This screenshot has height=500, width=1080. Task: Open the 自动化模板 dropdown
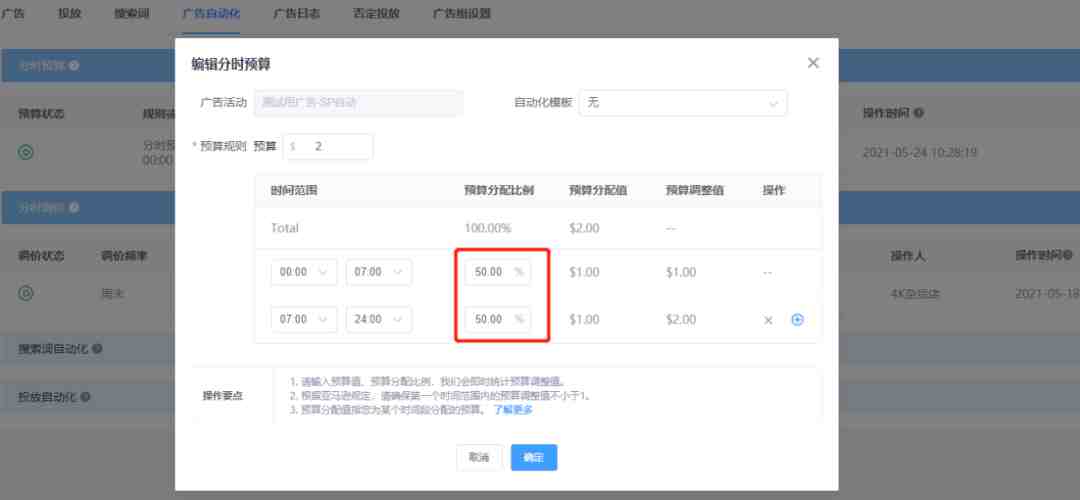pos(682,103)
